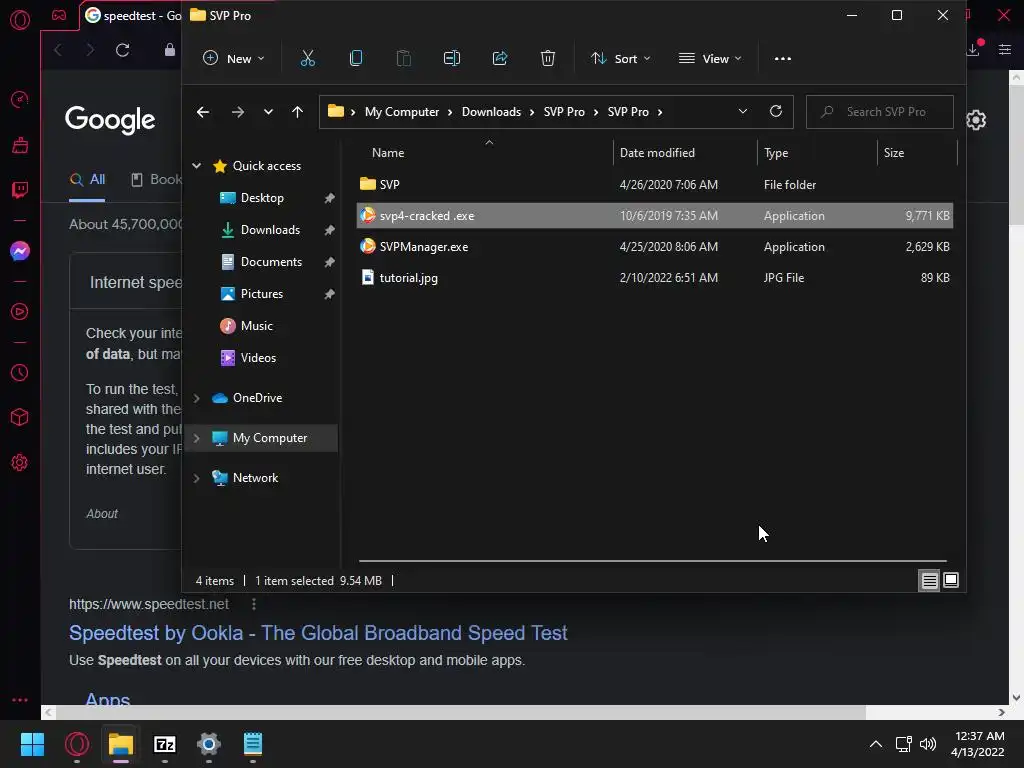Go up one folder level
Screen dimensions: 1024x768
coord(297,112)
